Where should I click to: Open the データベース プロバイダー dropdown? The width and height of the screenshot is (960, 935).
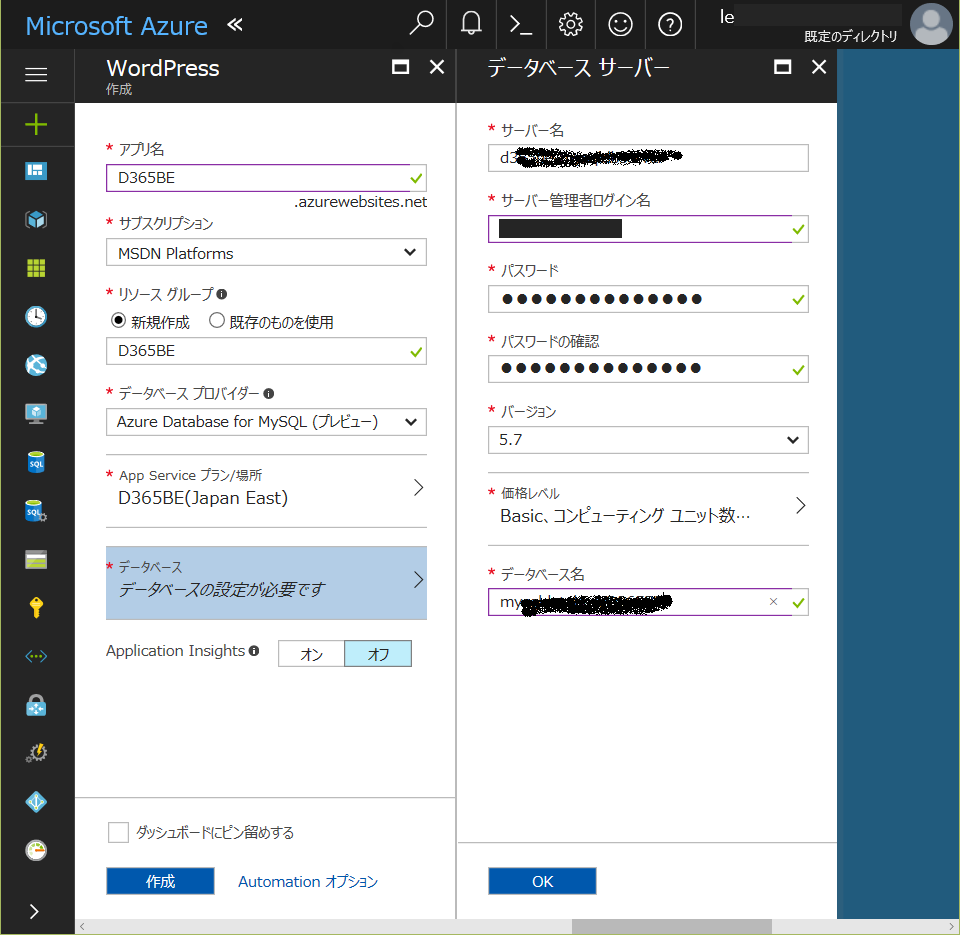pos(266,422)
